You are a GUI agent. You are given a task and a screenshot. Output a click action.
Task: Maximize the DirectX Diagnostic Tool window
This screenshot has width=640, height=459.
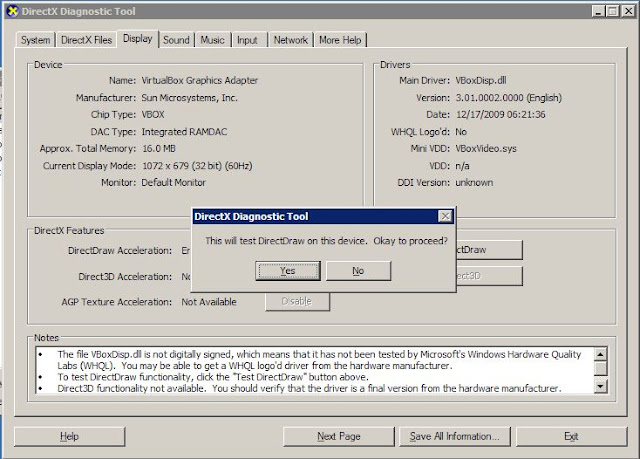612,11
